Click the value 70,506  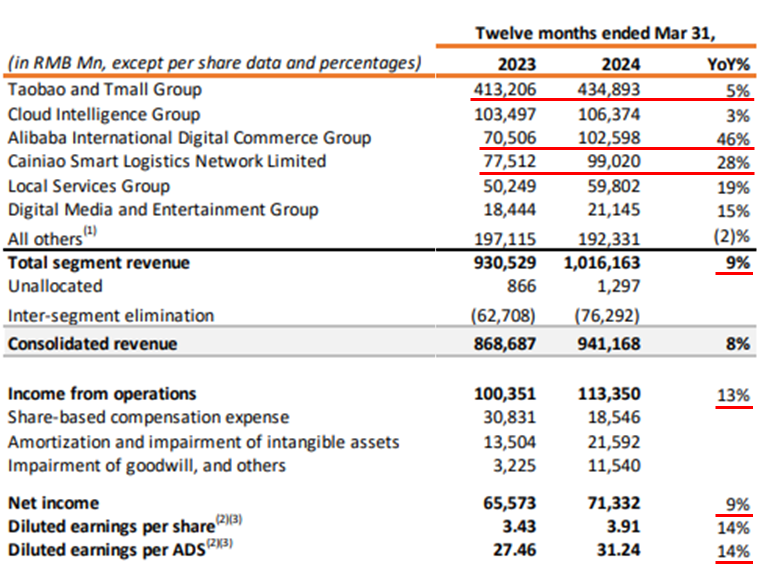509,138
